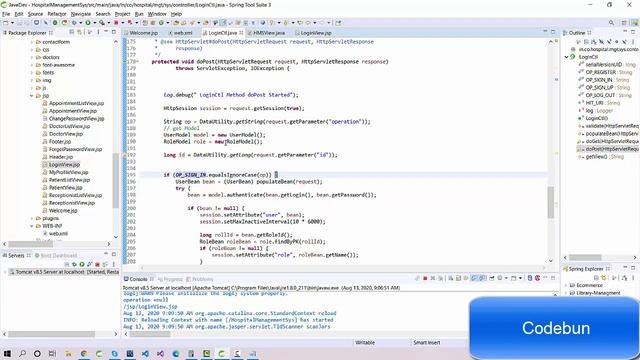Open the Refactor menu
Image resolution: width=640 pixels, height=360 pixels.
[57, 14]
